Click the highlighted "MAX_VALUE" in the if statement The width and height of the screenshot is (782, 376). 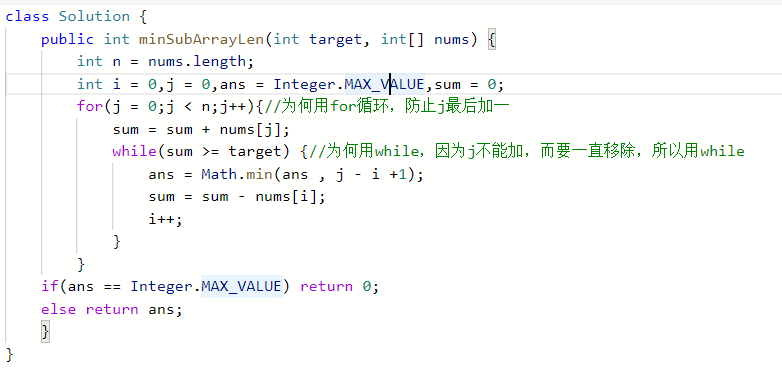(242, 286)
